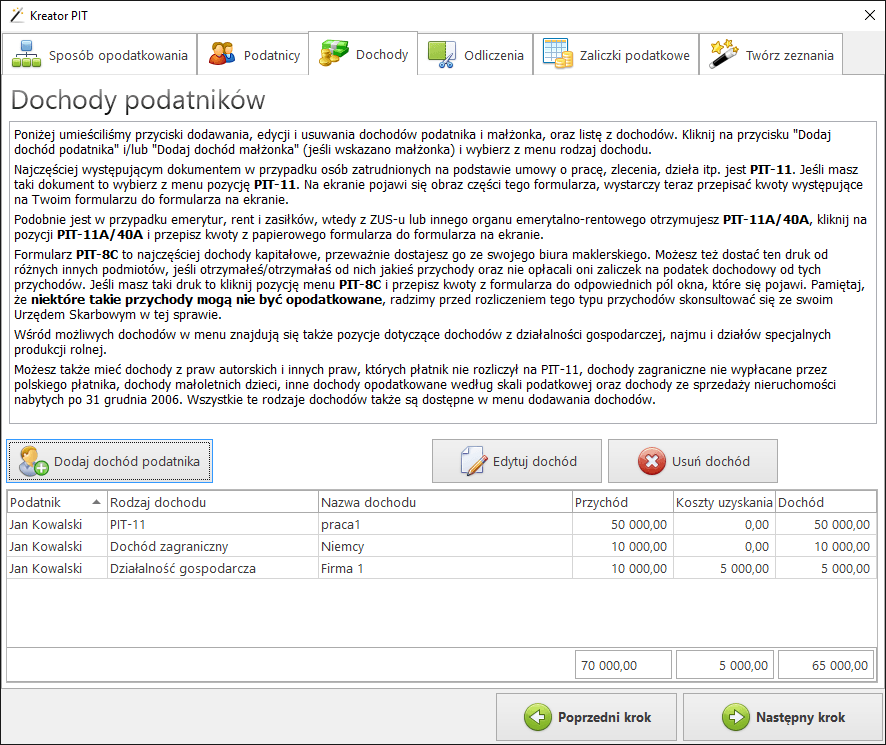This screenshot has width=886, height=745.
Task: Sort list by Przychód column header
Action: pyautogui.click(x=621, y=502)
